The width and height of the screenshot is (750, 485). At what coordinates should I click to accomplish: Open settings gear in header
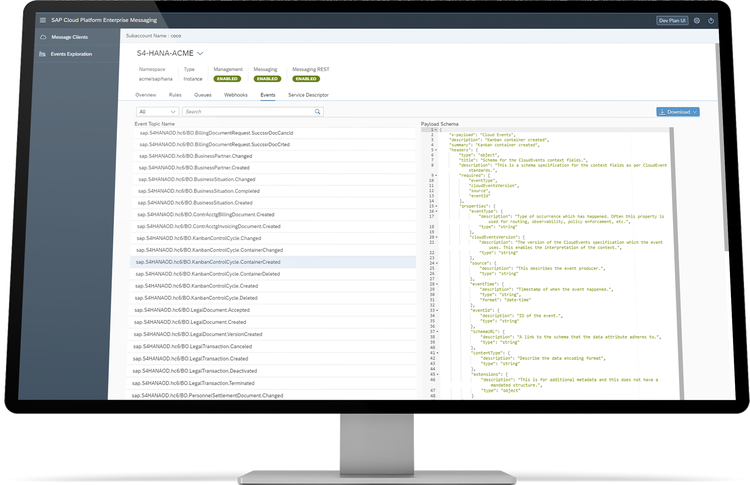[x=697, y=21]
